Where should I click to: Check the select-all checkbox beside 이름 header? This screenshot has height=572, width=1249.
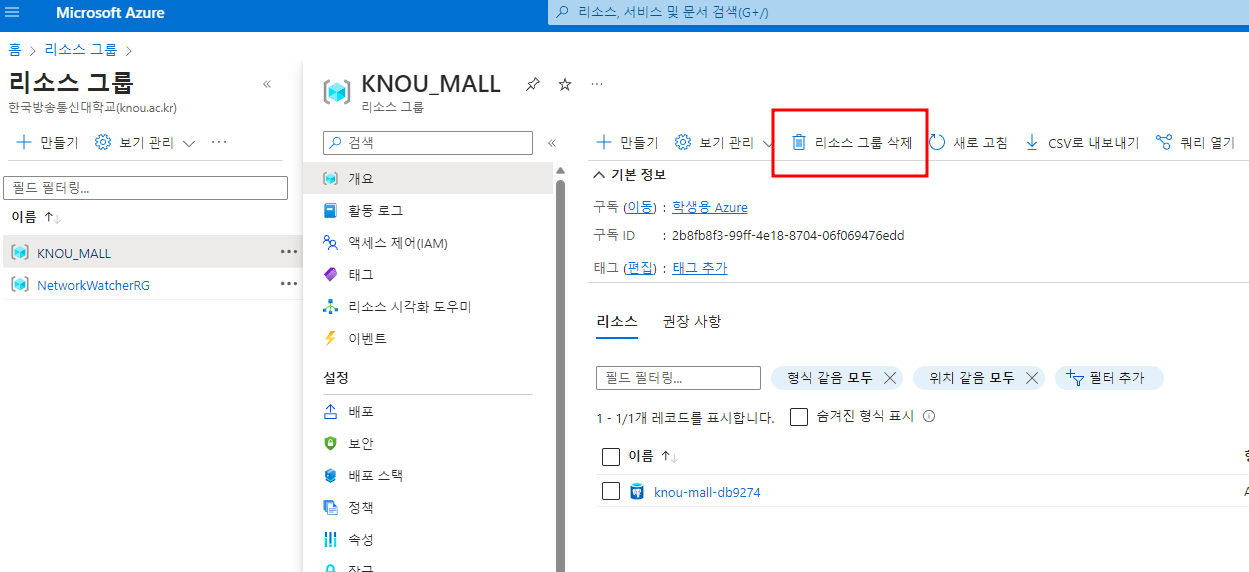[x=611, y=457]
